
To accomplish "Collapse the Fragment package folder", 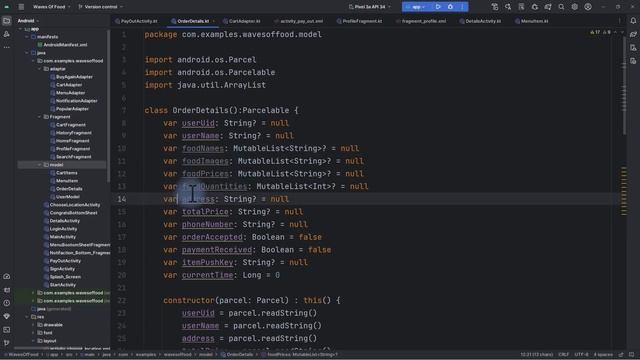I will pos(40,117).
